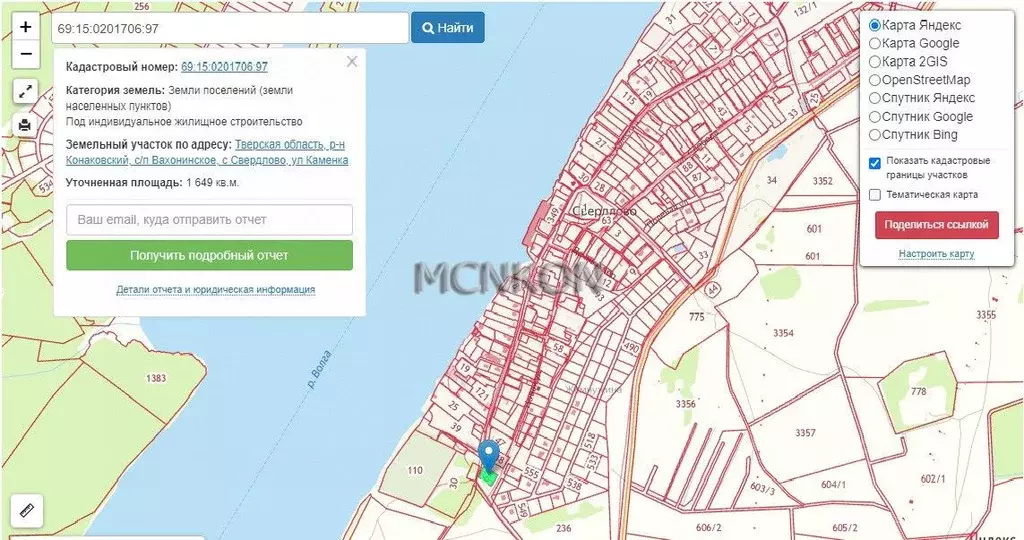Click Получить подробный отчет button
This screenshot has width=1024, height=540.
(x=210, y=255)
